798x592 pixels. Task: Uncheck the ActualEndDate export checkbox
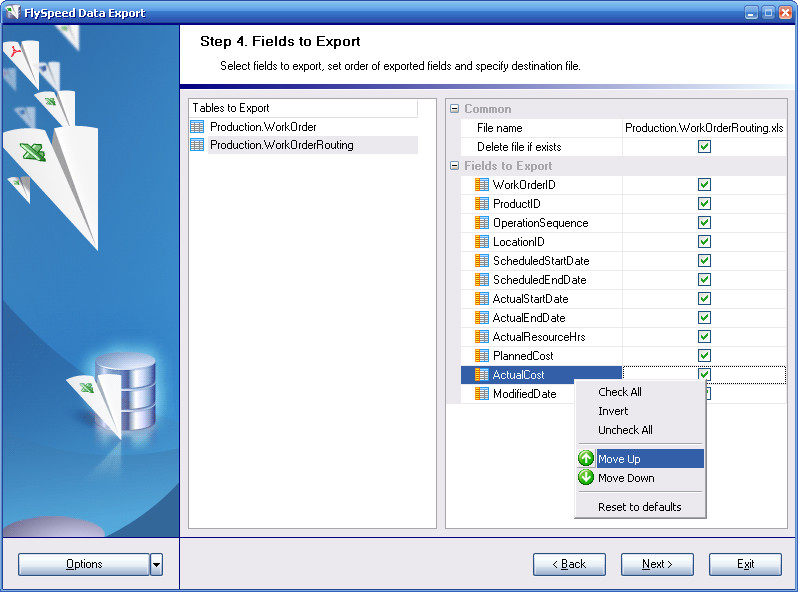(x=704, y=318)
